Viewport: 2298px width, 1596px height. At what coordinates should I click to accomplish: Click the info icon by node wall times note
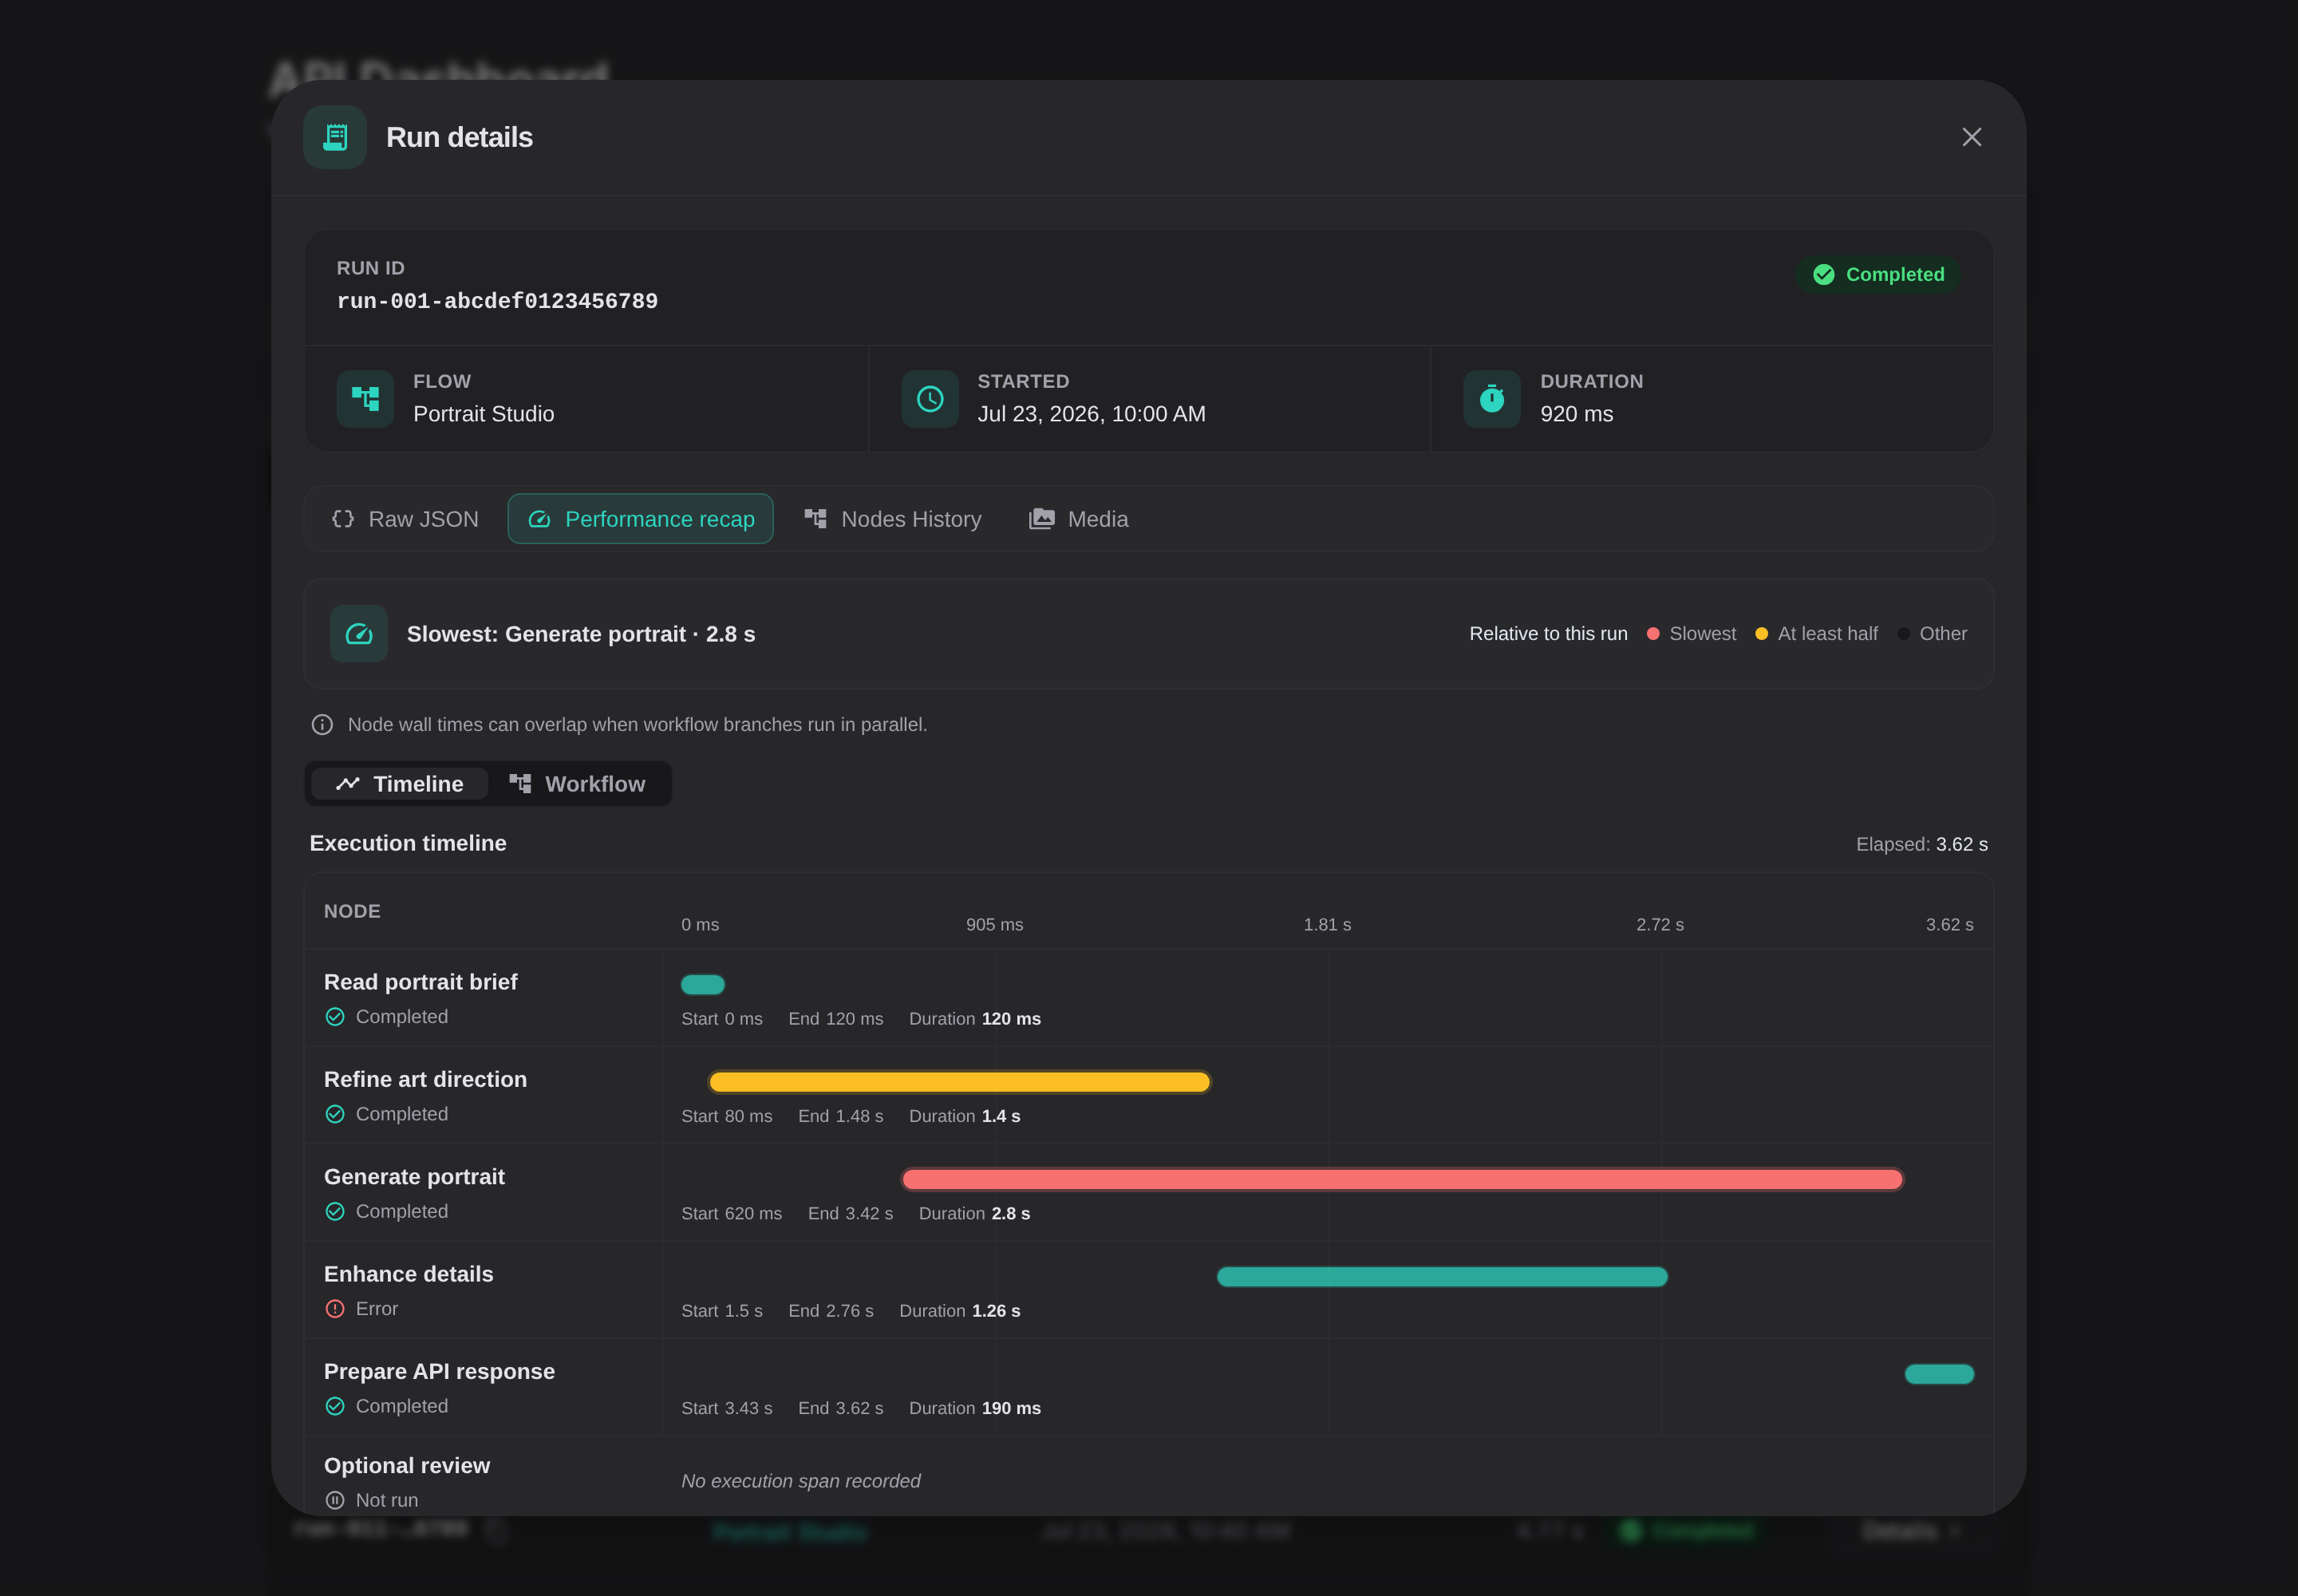[322, 724]
